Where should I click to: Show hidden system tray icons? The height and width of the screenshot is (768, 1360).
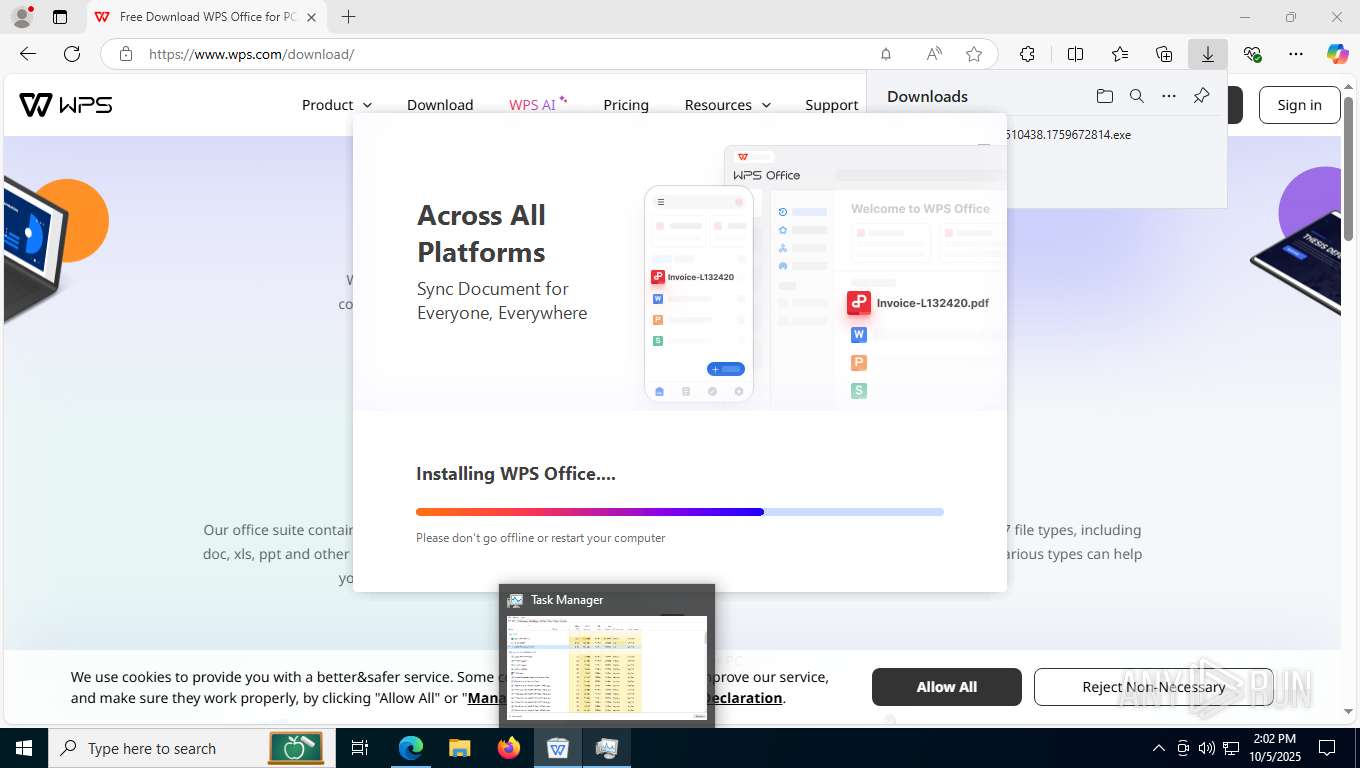point(1159,748)
